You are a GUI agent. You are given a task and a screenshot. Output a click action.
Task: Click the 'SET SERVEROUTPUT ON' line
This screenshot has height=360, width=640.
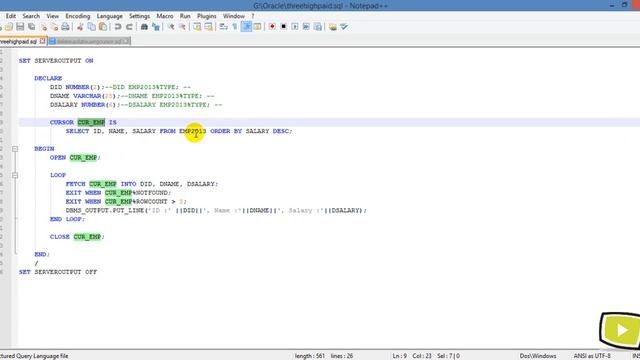56,61
